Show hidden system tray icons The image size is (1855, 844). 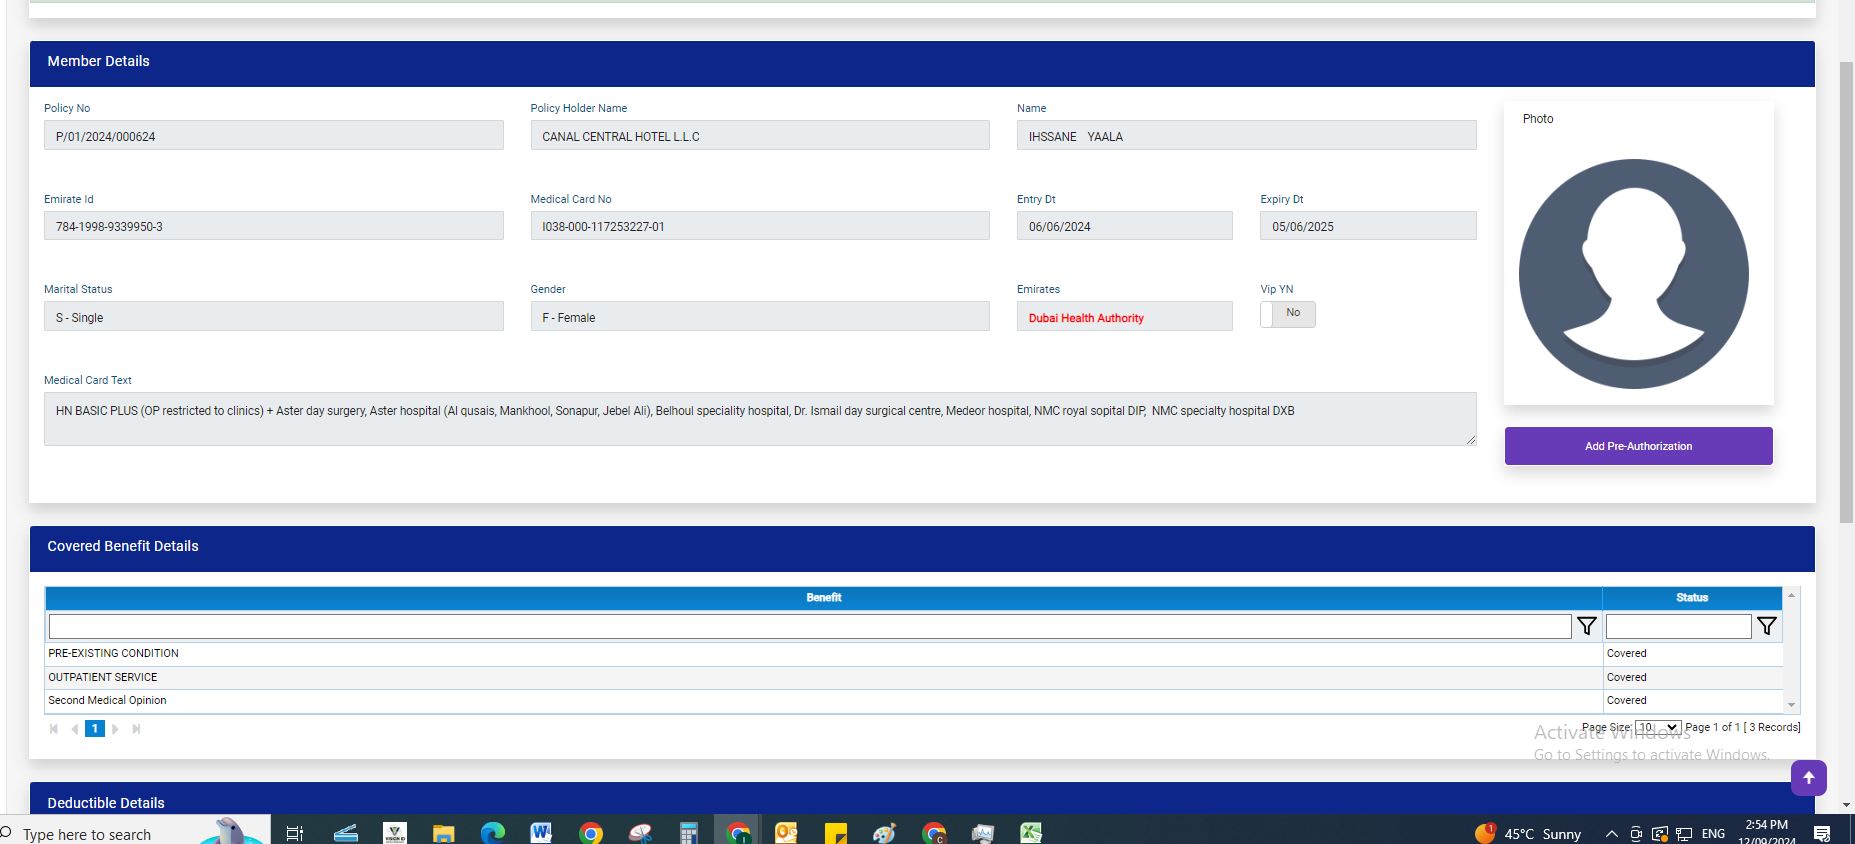tap(1611, 834)
